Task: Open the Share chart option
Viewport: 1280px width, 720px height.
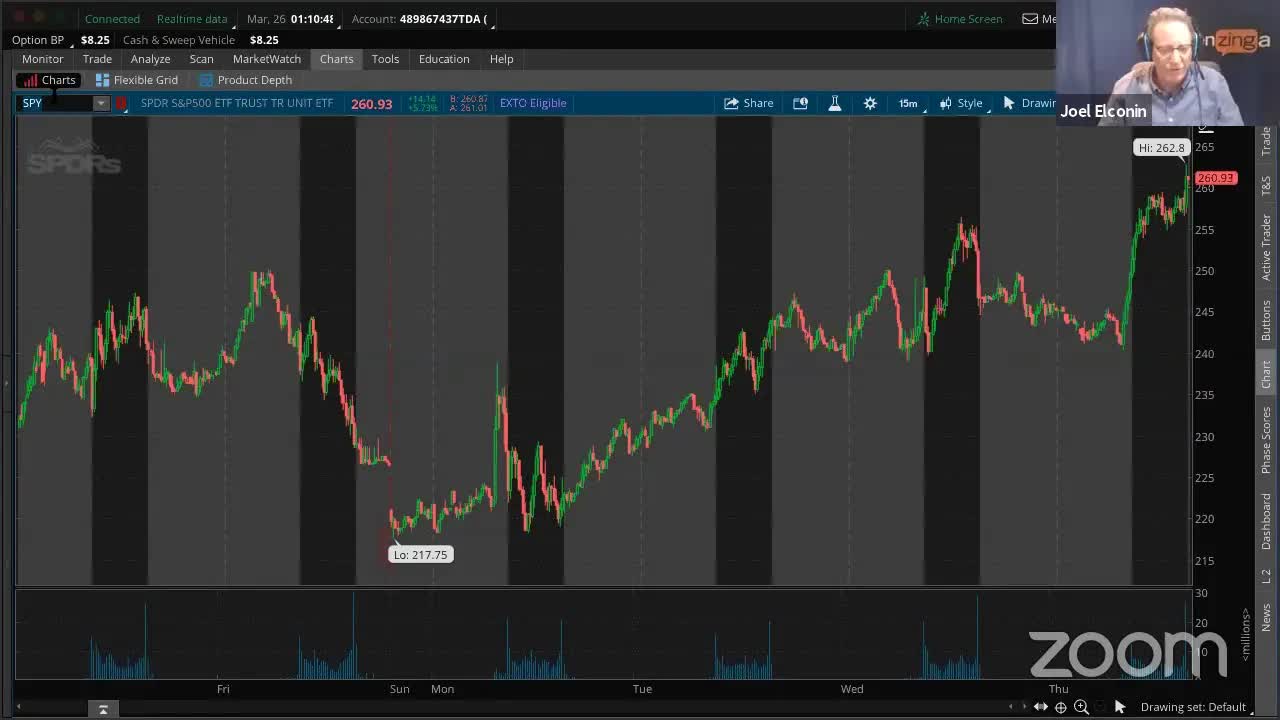Action: [748, 103]
